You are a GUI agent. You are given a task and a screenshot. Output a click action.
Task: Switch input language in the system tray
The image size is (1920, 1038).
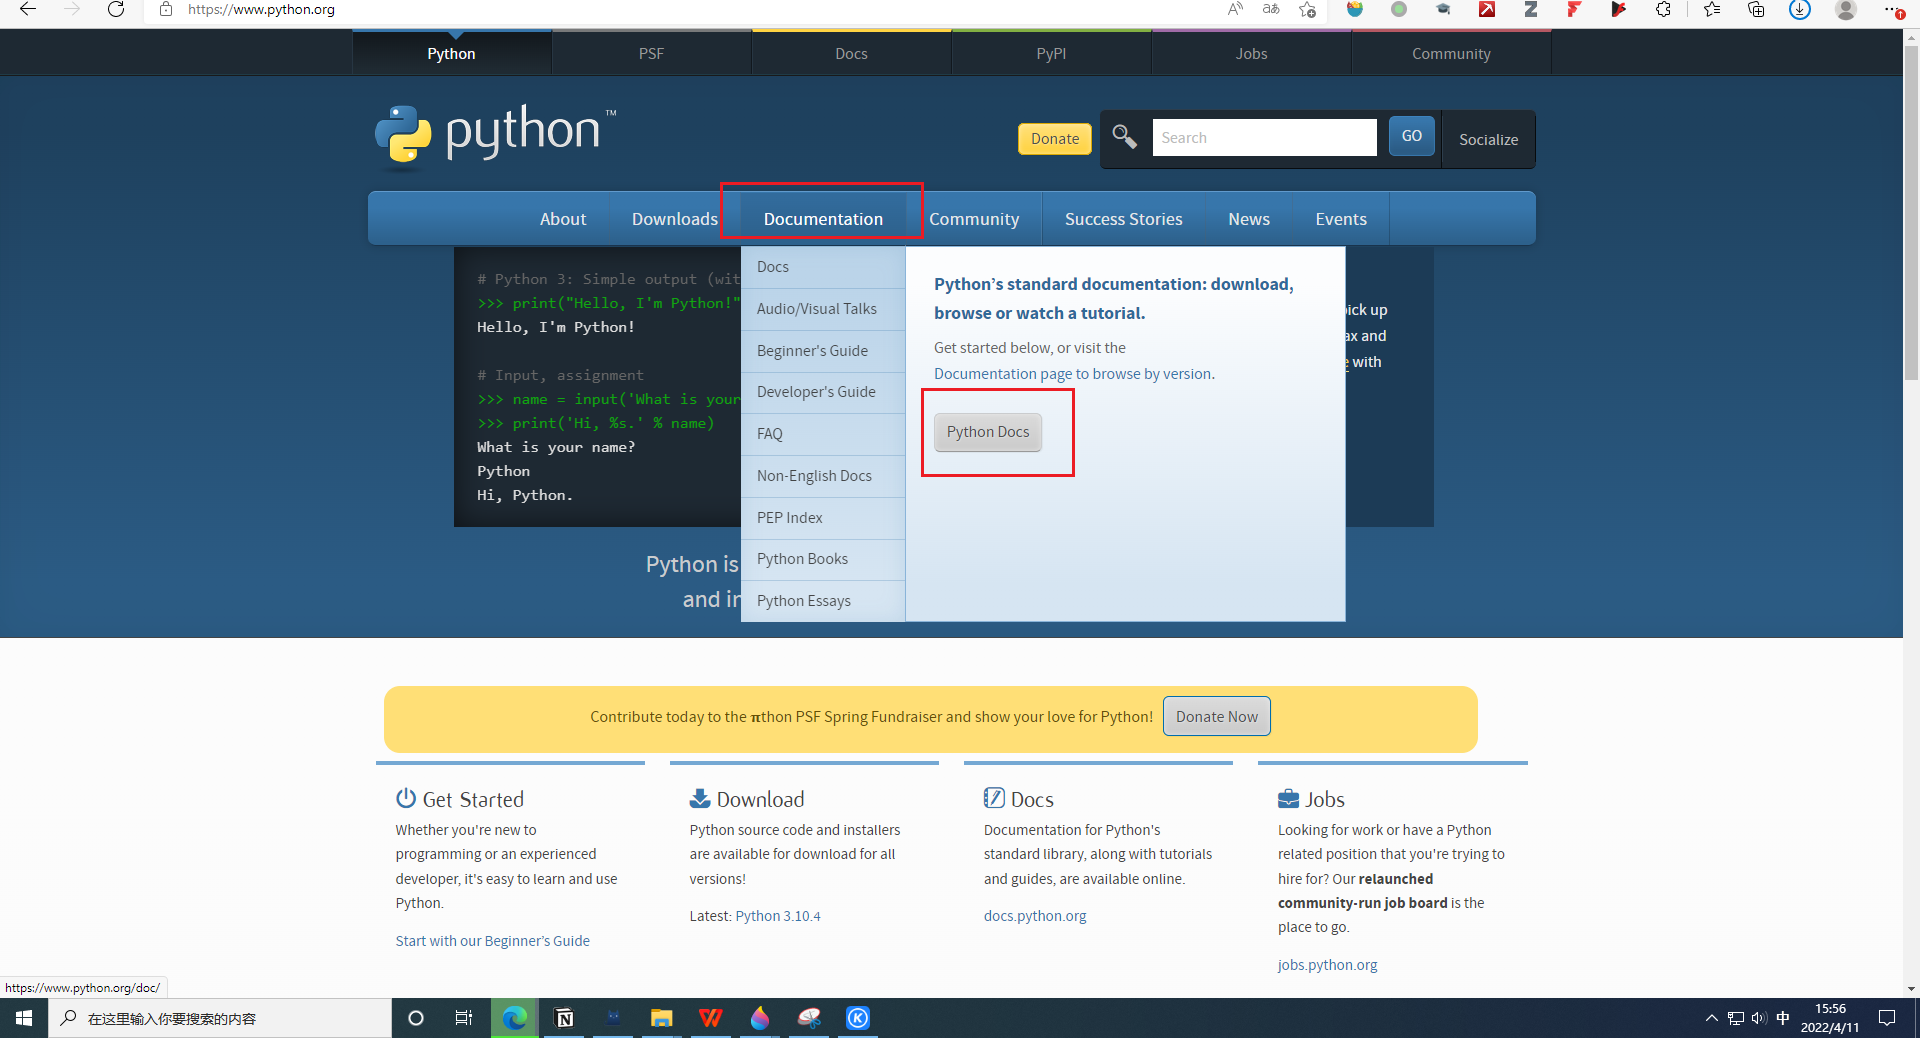tap(1784, 1018)
